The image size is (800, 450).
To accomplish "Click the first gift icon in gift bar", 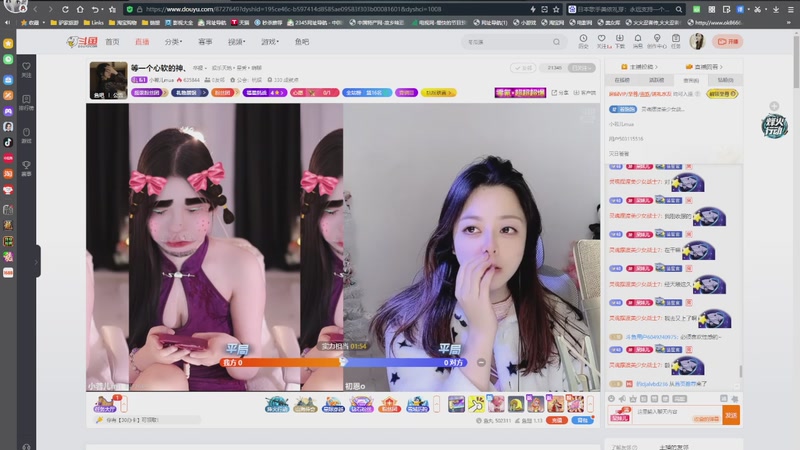I will [457, 404].
